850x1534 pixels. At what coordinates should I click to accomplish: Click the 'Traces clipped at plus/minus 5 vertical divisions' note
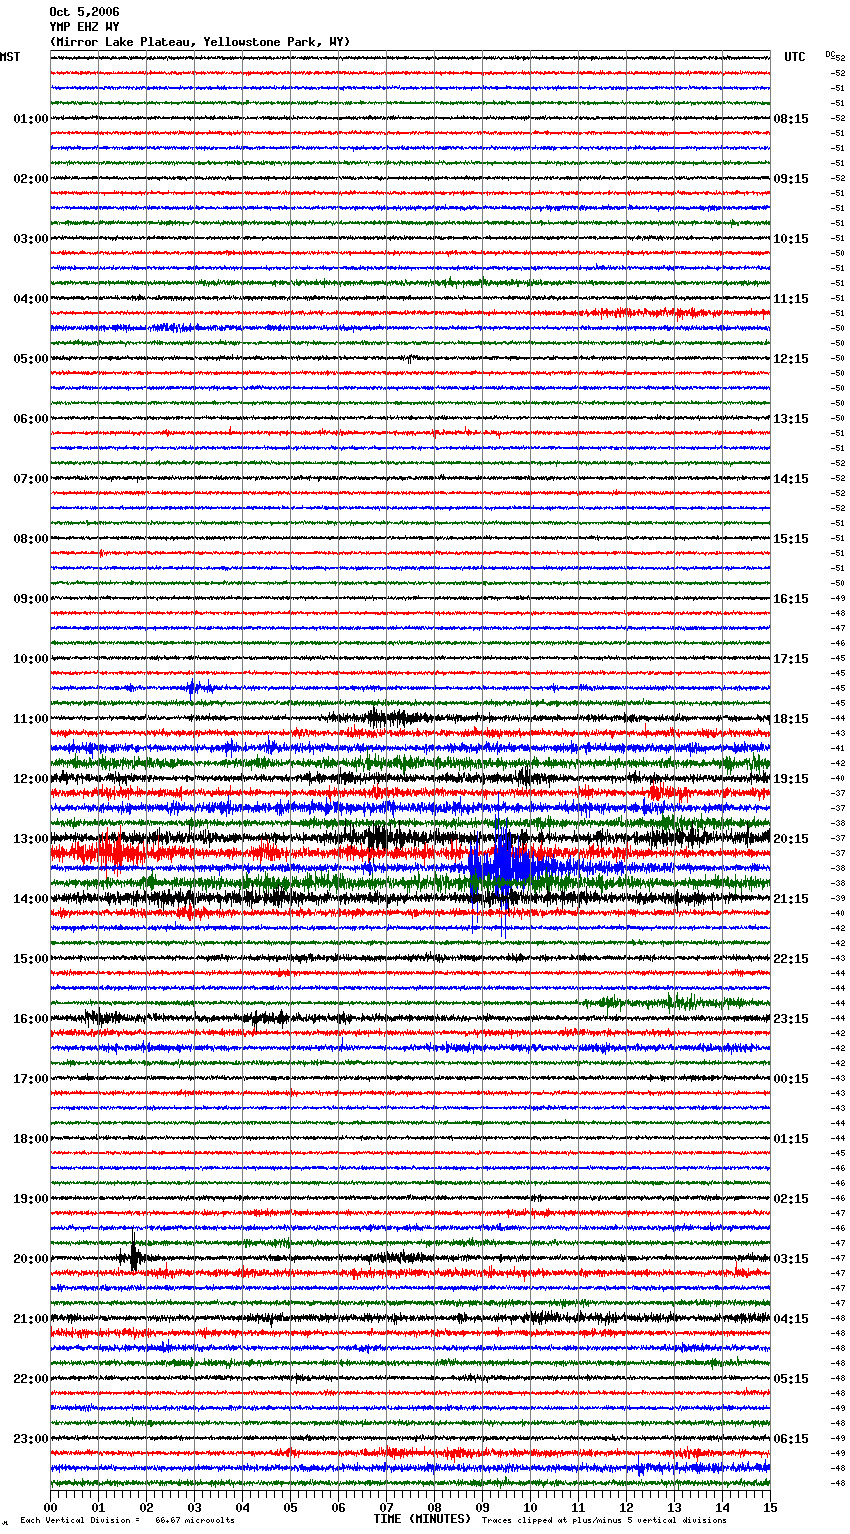[604, 1520]
